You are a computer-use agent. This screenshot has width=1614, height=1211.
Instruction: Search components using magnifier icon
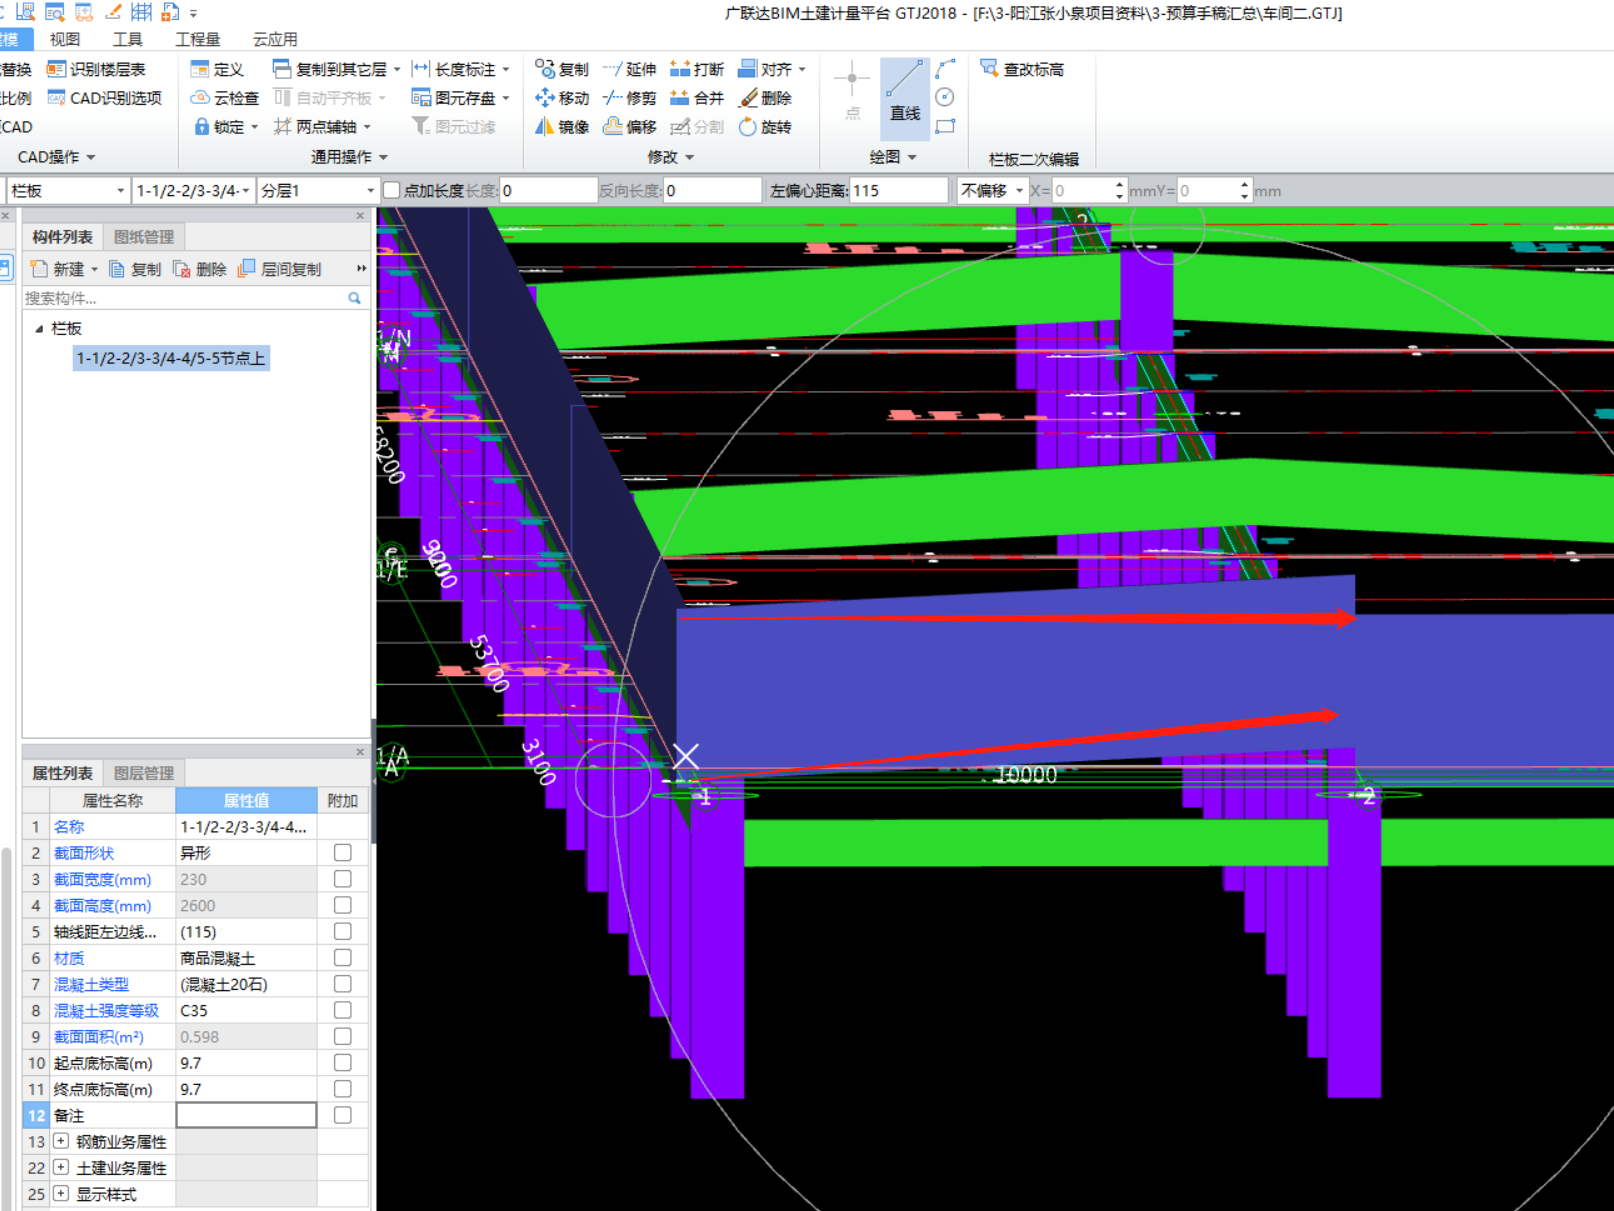[x=354, y=298]
